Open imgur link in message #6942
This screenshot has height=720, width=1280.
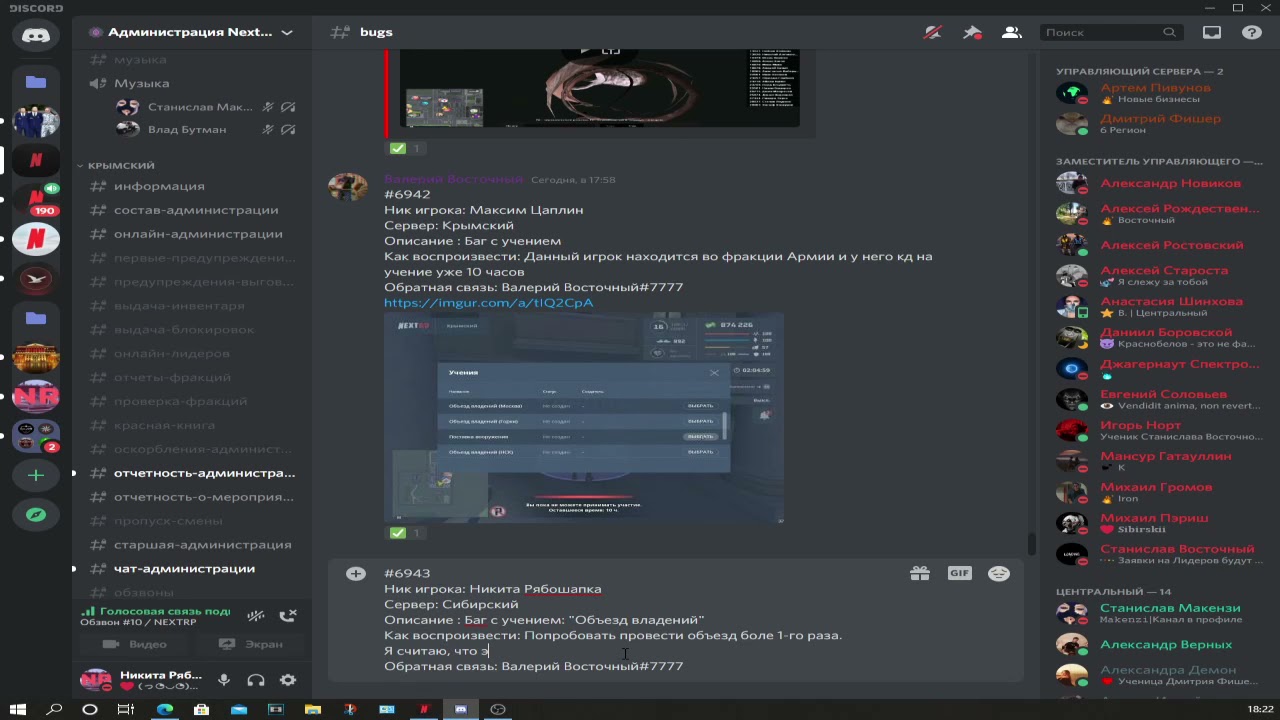tap(489, 302)
